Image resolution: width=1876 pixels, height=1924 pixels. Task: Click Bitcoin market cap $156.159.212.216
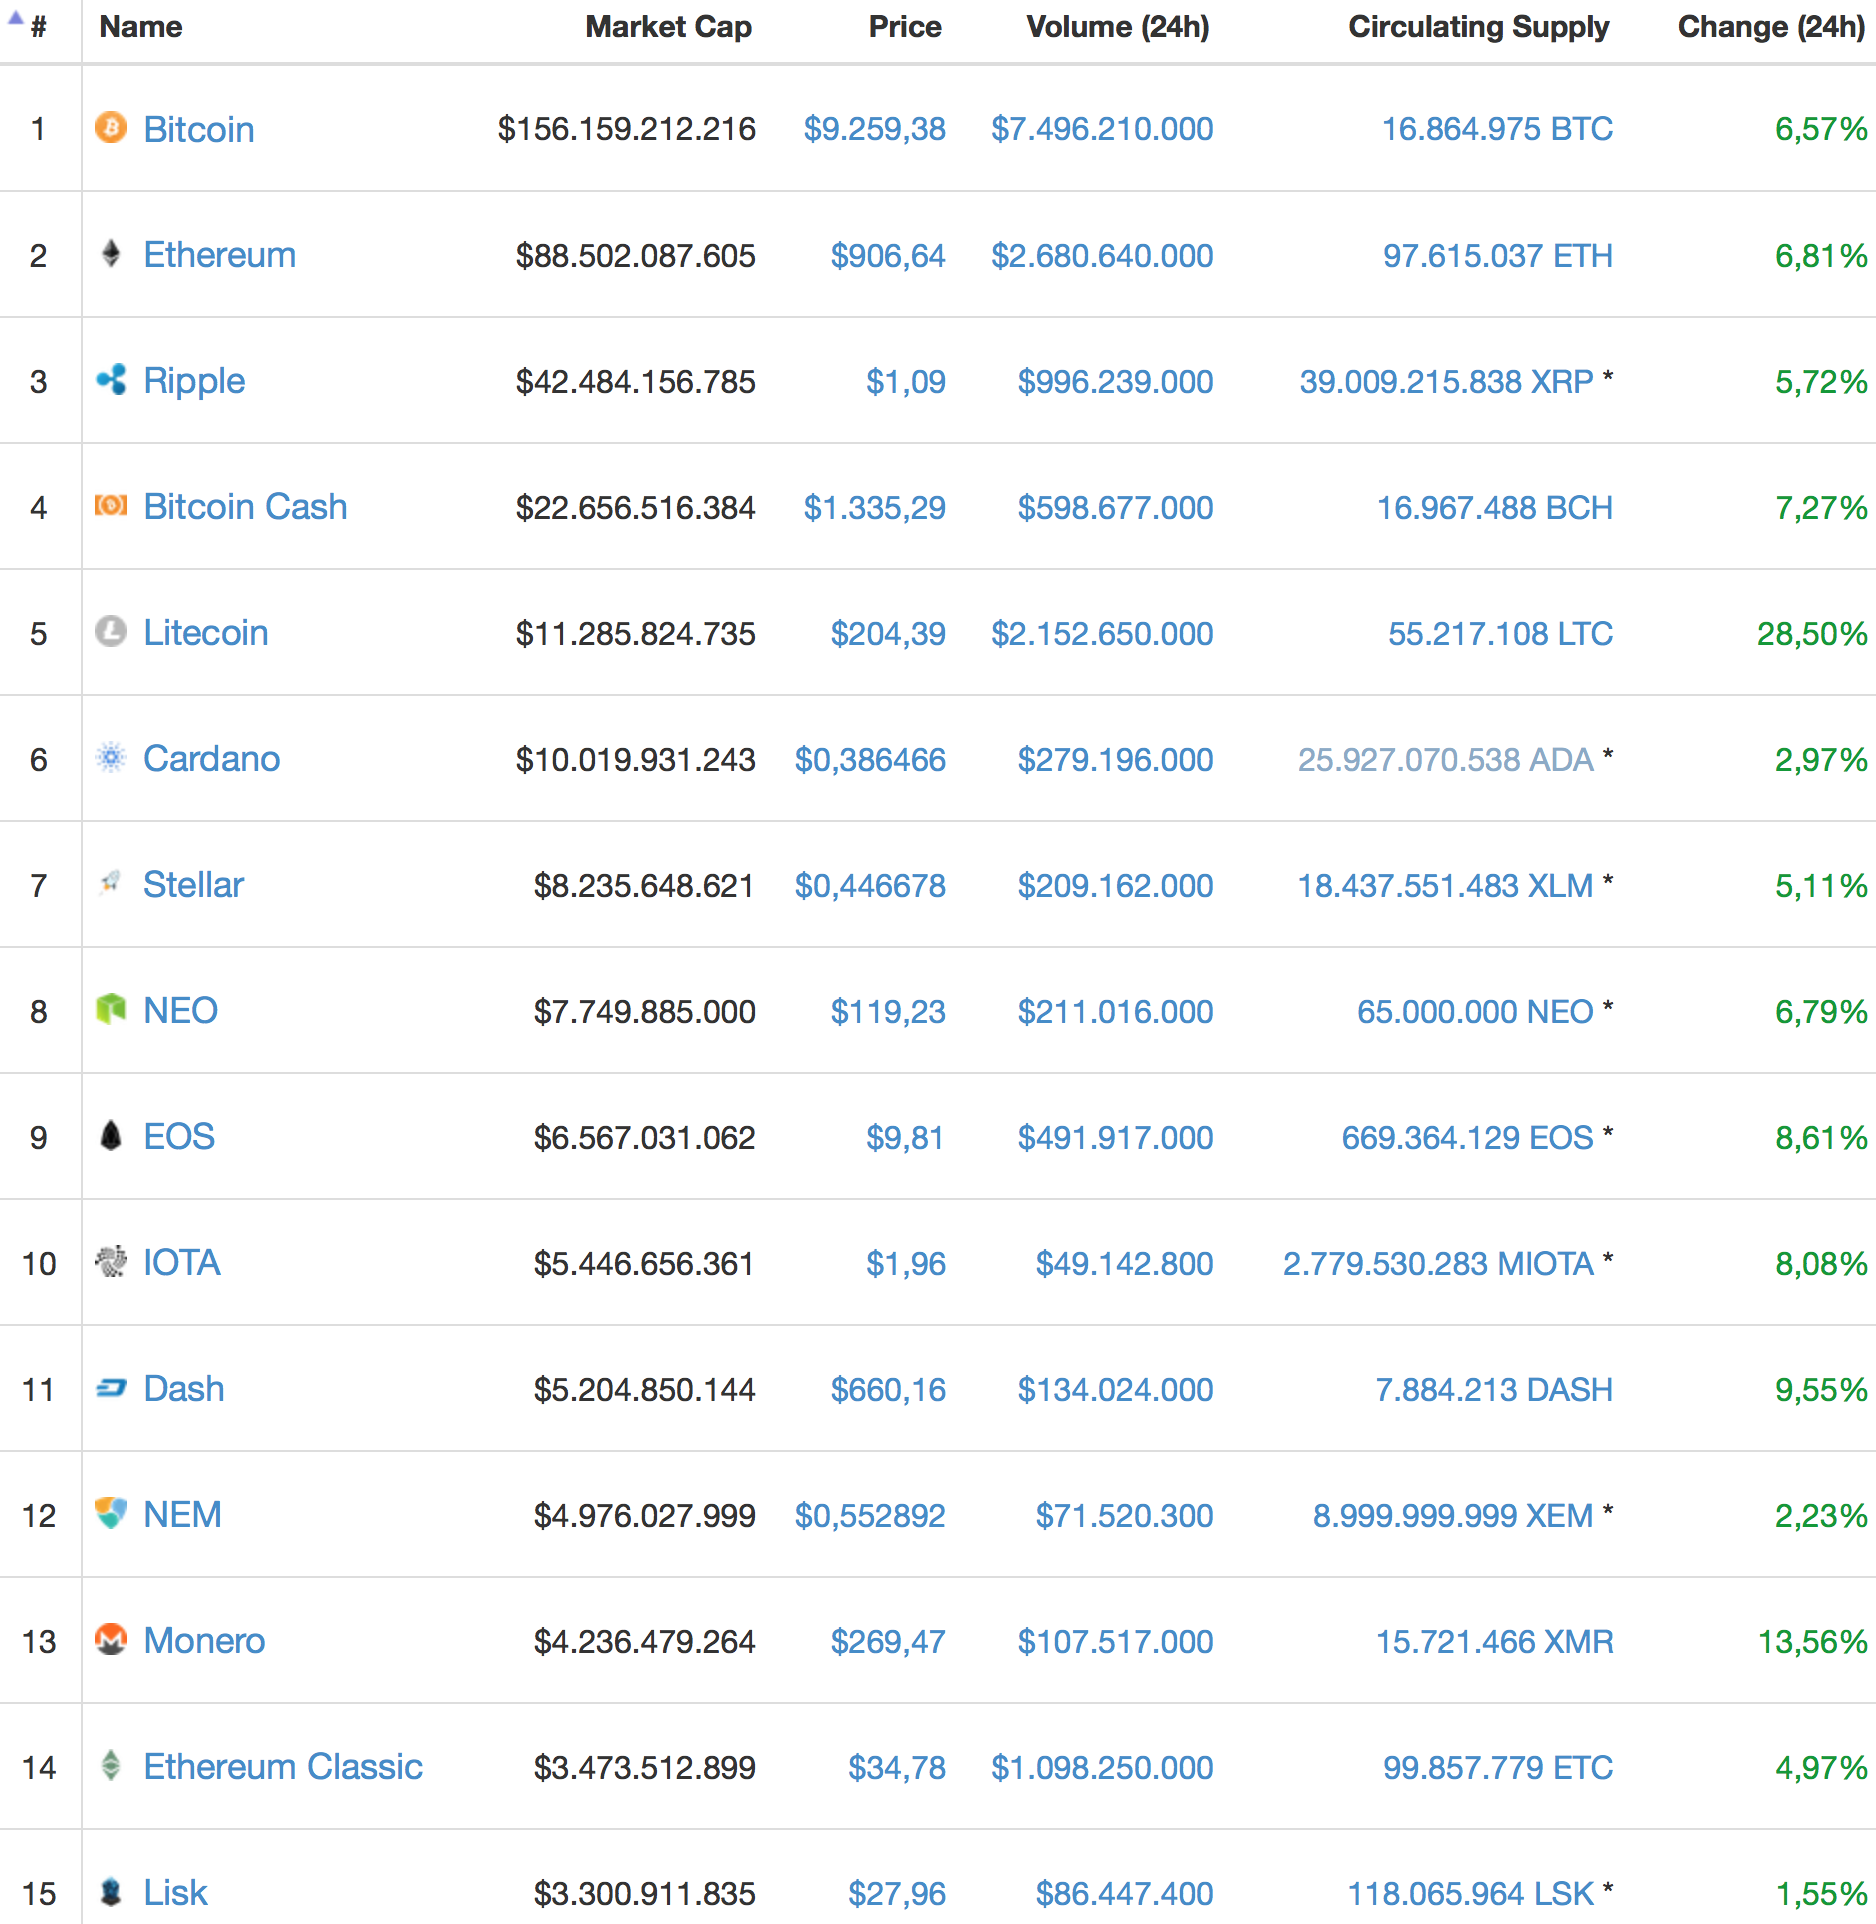tap(627, 130)
